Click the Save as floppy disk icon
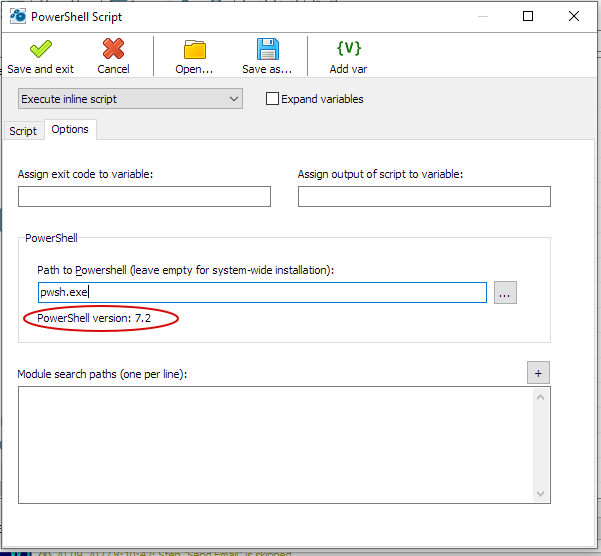 267,50
